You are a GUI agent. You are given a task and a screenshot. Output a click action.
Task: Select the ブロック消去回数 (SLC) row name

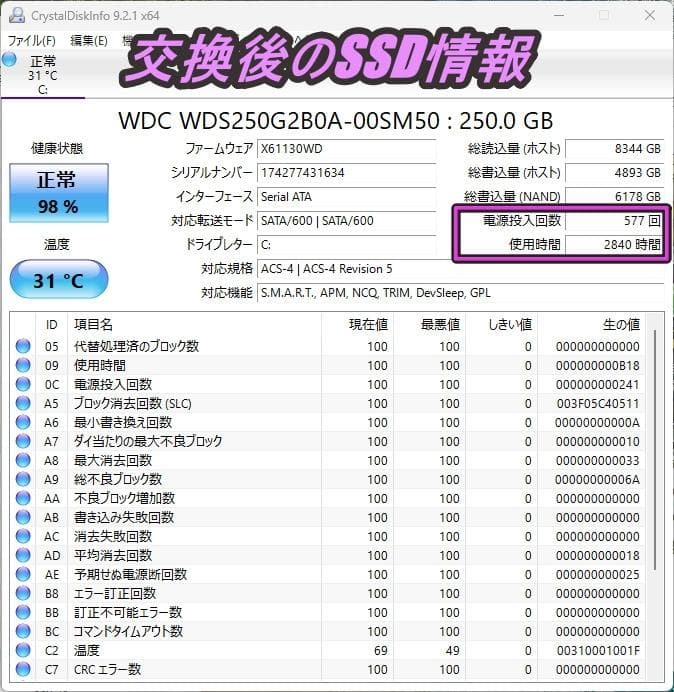tap(132, 403)
